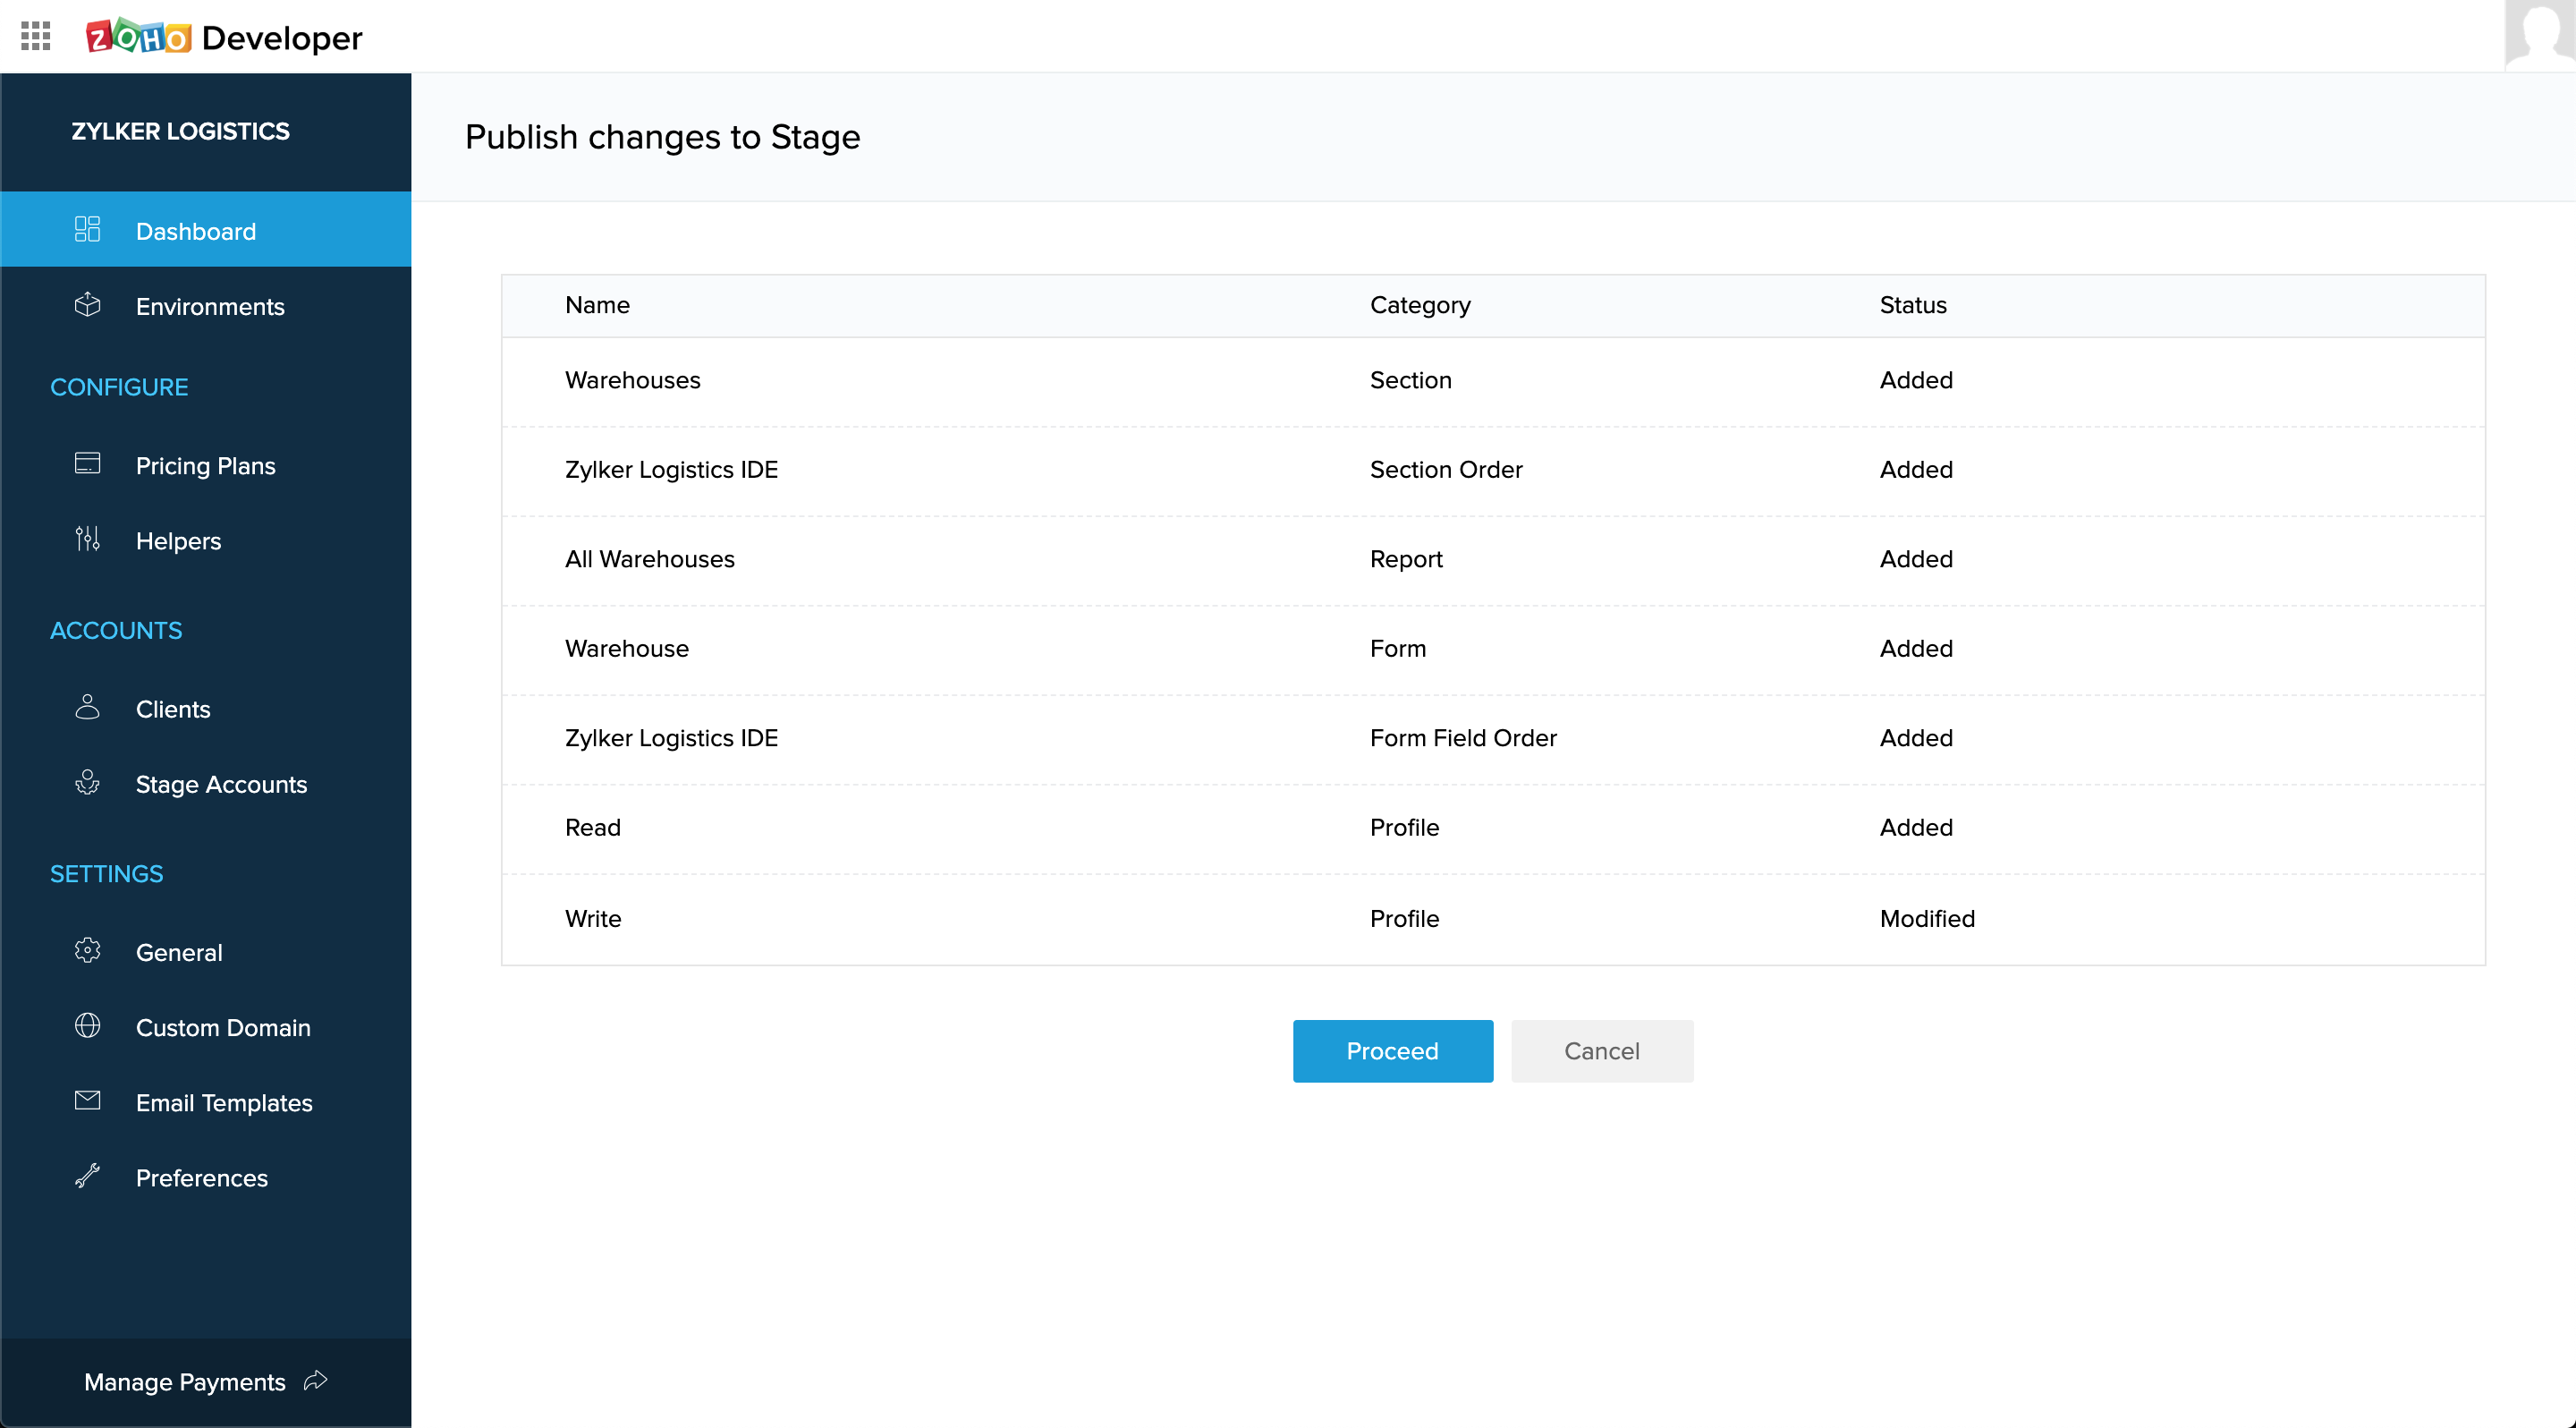
Task: Click the Helpers sliders icon
Action: (x=87, y=539)
